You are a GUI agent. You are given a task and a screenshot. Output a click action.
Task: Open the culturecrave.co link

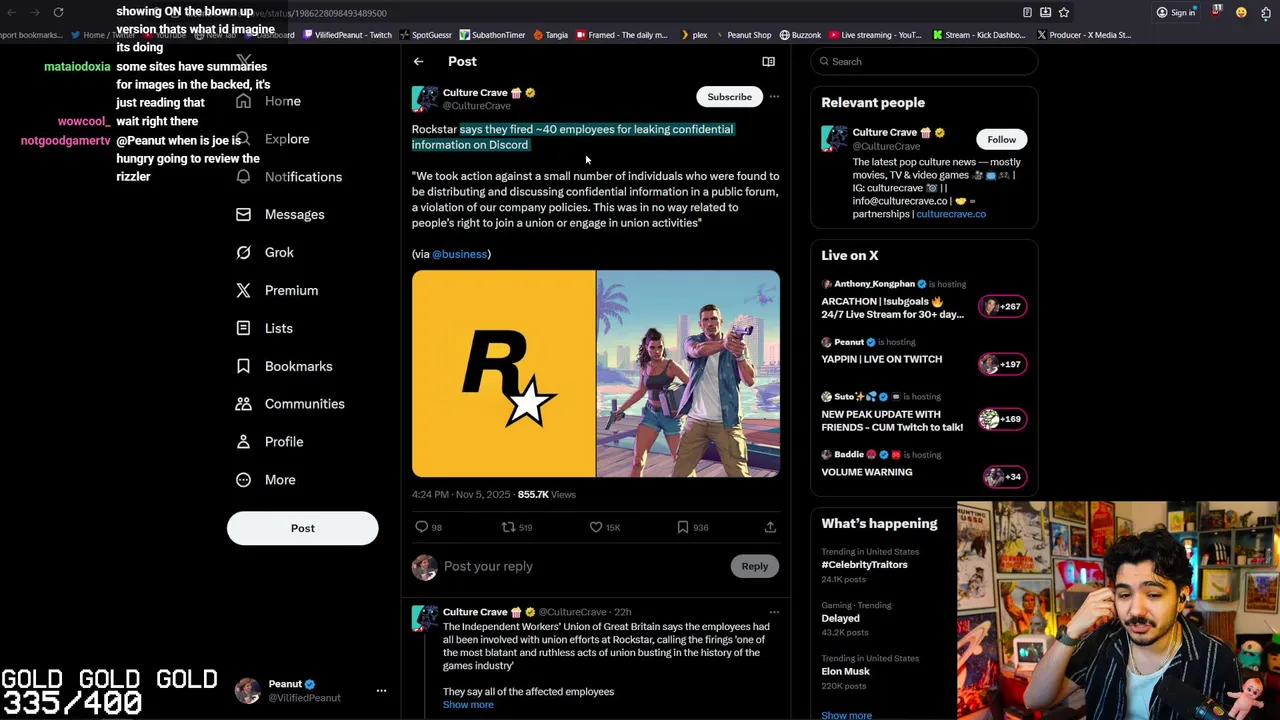[951, 214]
